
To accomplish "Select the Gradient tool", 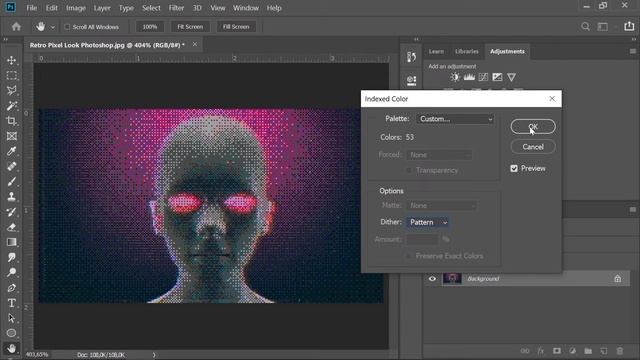I will 11,242.
